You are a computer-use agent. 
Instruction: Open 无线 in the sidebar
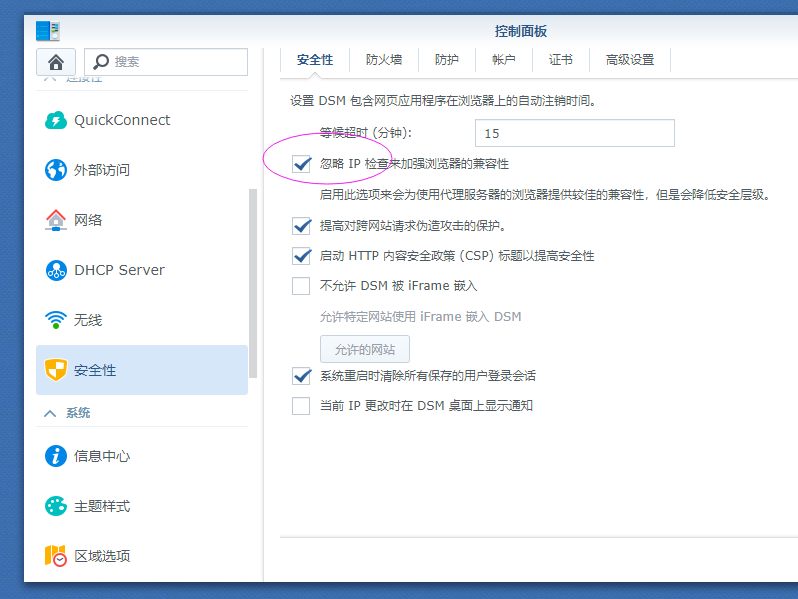click(x=142, y=320)
